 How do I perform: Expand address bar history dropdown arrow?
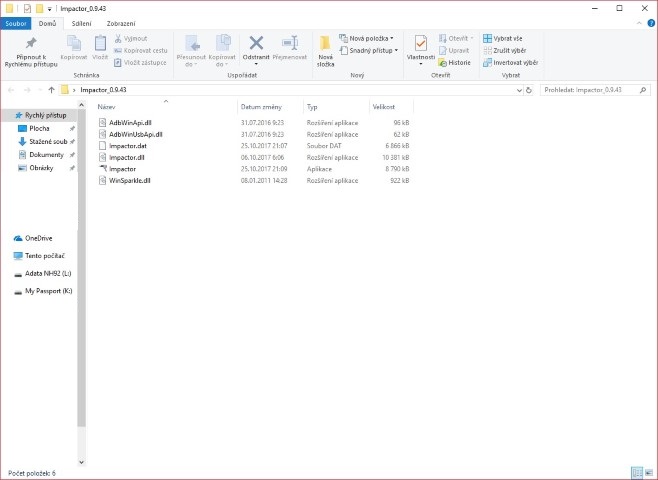tap(519, 90)
